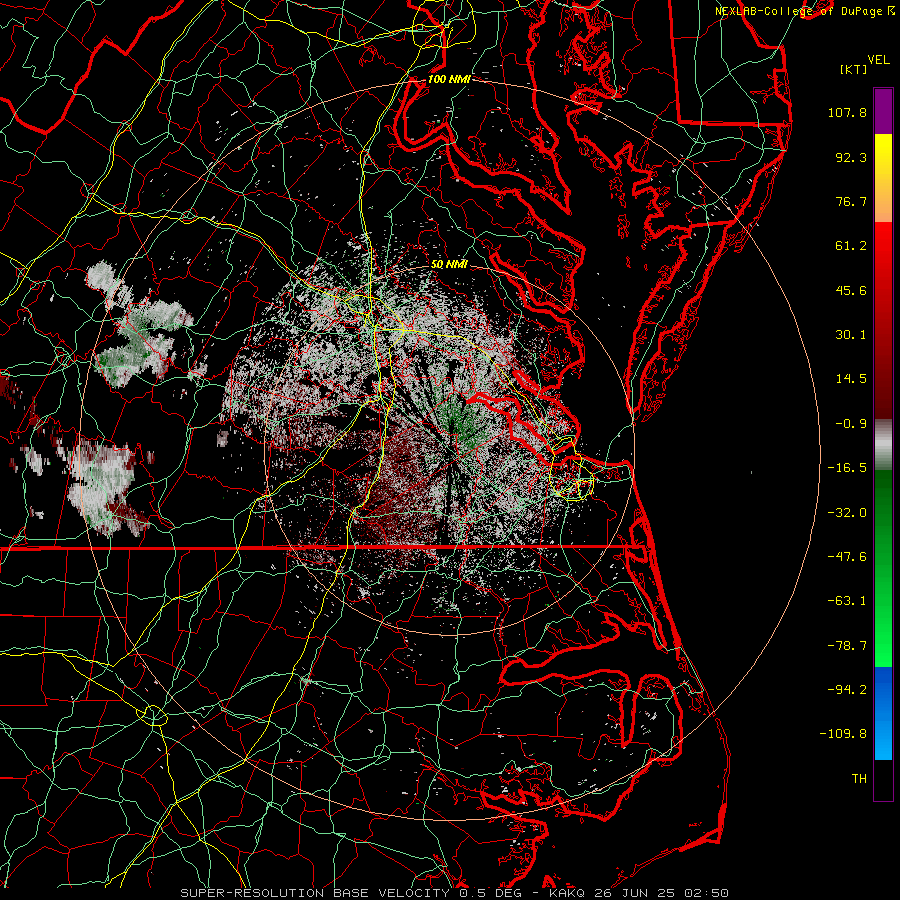
Task: Click the -16.5 legend value
Action: click(847, 468)
